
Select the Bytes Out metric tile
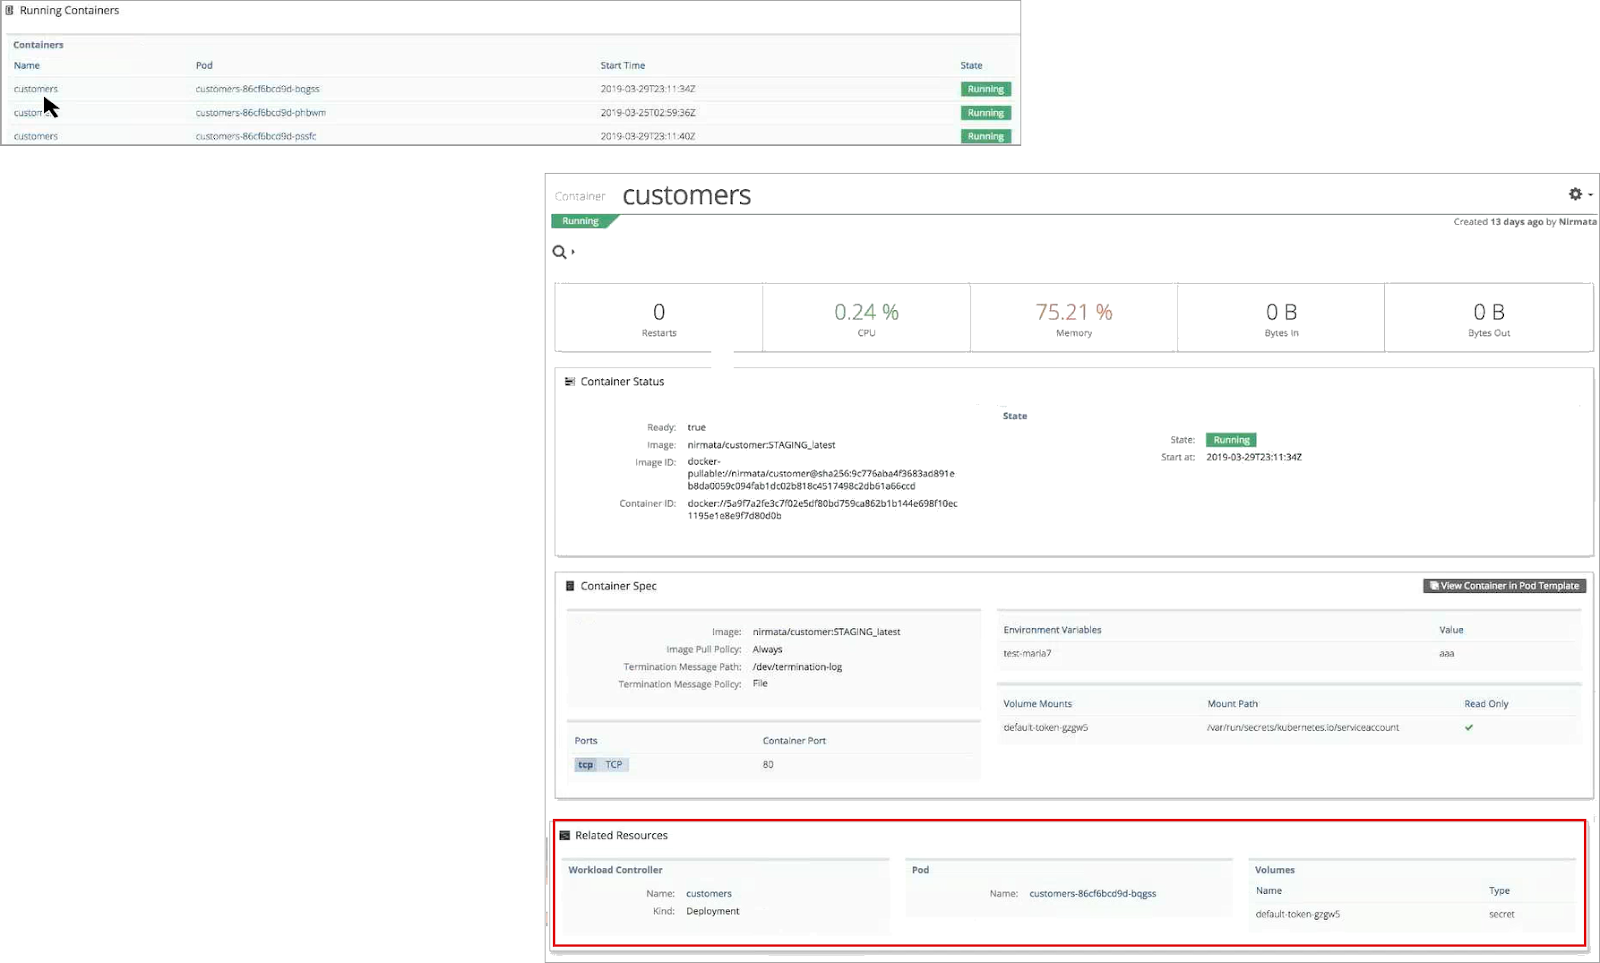click(1489, 318)
